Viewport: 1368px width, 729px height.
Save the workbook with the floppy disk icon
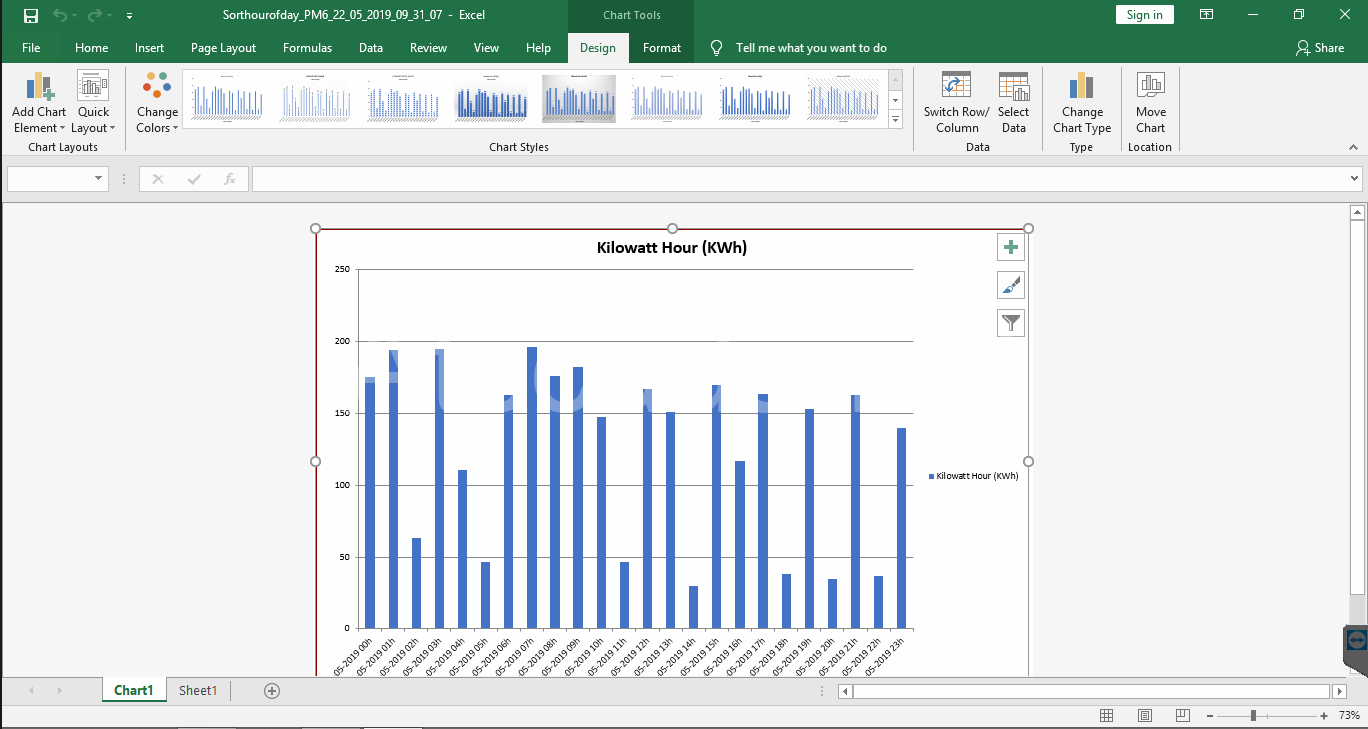[x=31, y=15]
